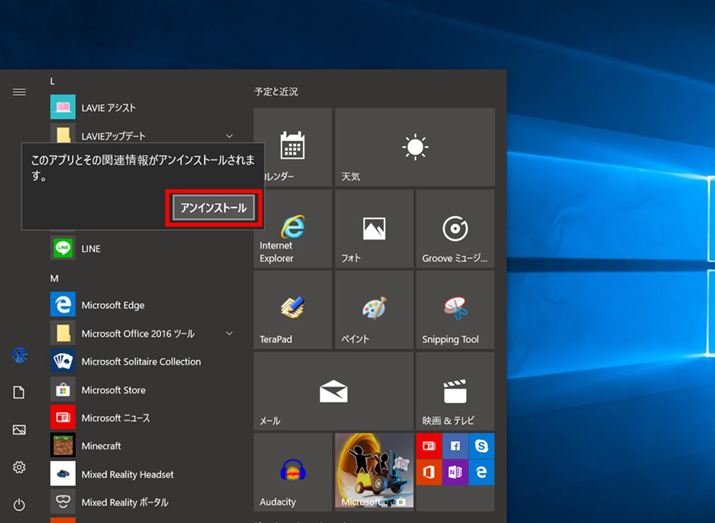Launch Minecraft from the app list

pos(100,446)
